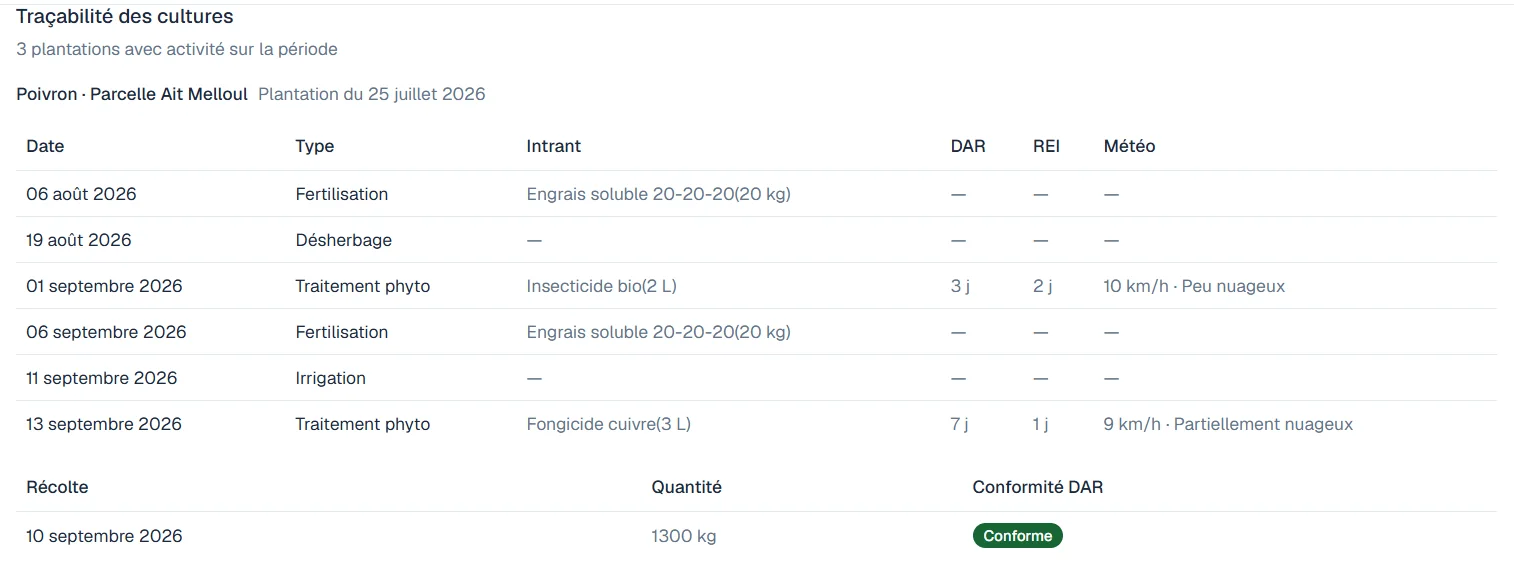The height and width of the screenshot is (585, 1514).
Task: Click the Poivron · Parcelle Ait Melloul heading
Action: coord(132,94)
